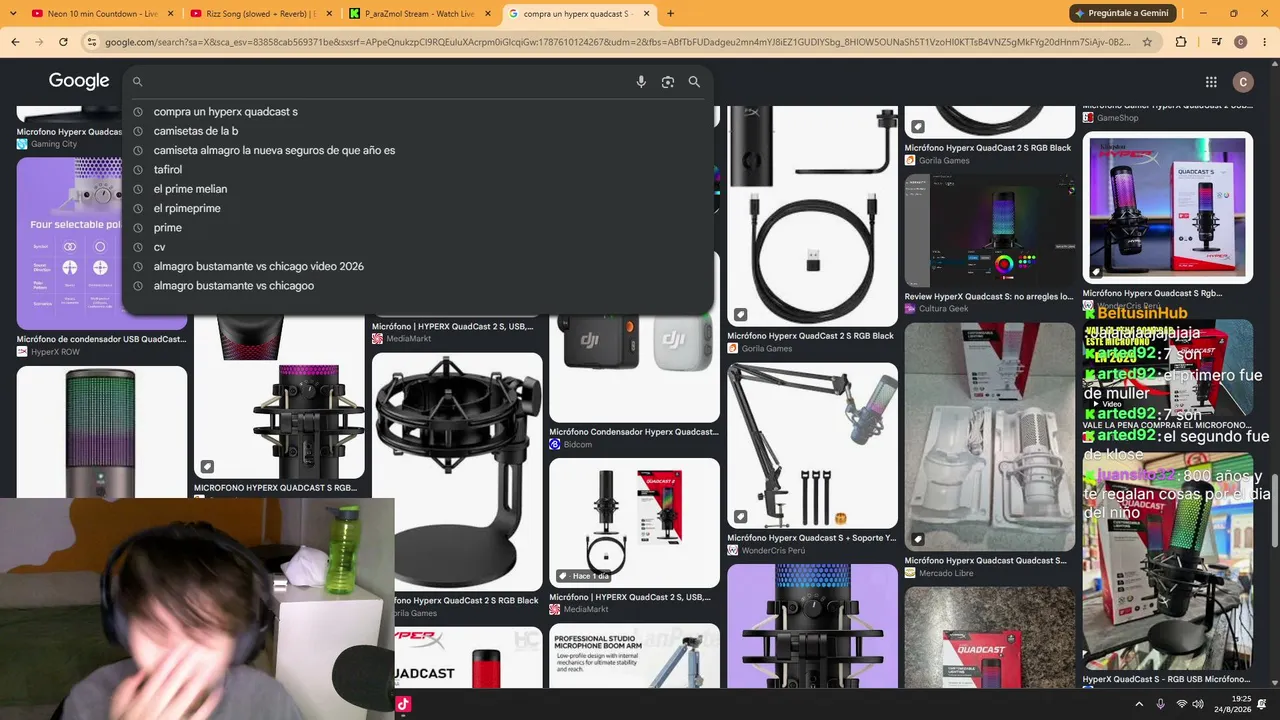This screenshot has height=720, width=1280.
Task: Show hidden system tray icons
Action: (x=1140, y=704)
